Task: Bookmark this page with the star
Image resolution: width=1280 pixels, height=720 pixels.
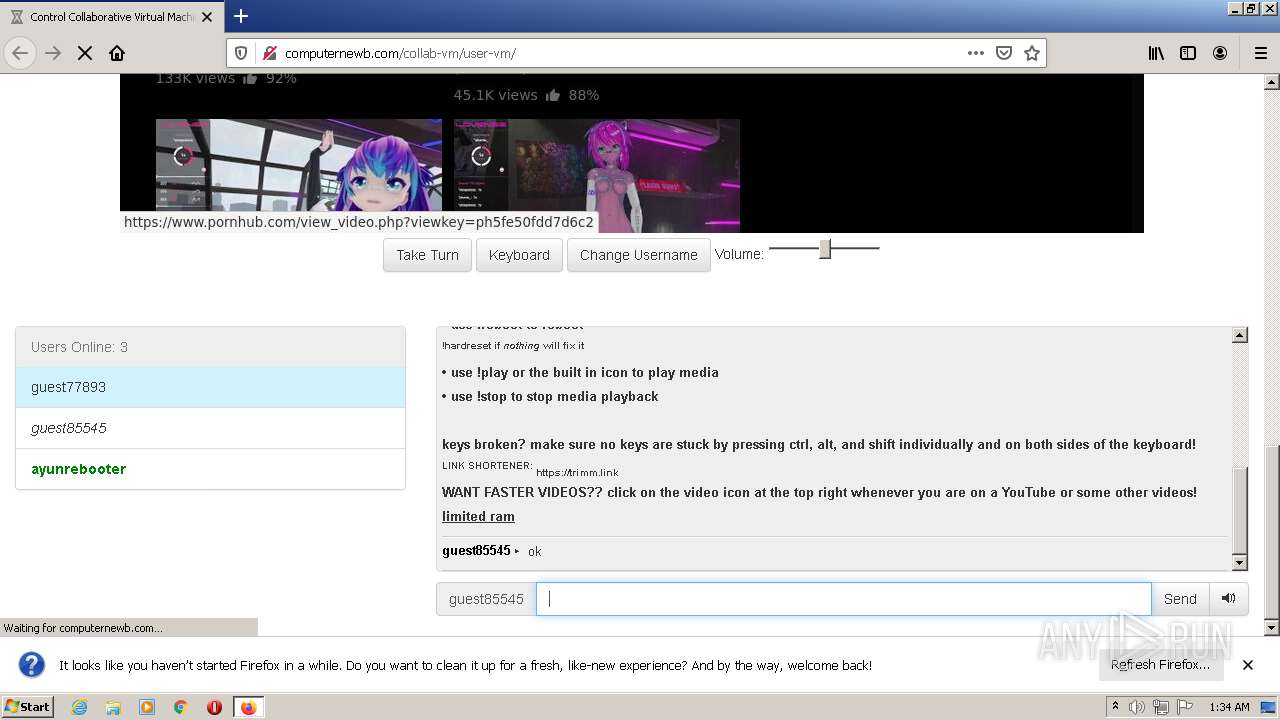Action: [1032, 53]
